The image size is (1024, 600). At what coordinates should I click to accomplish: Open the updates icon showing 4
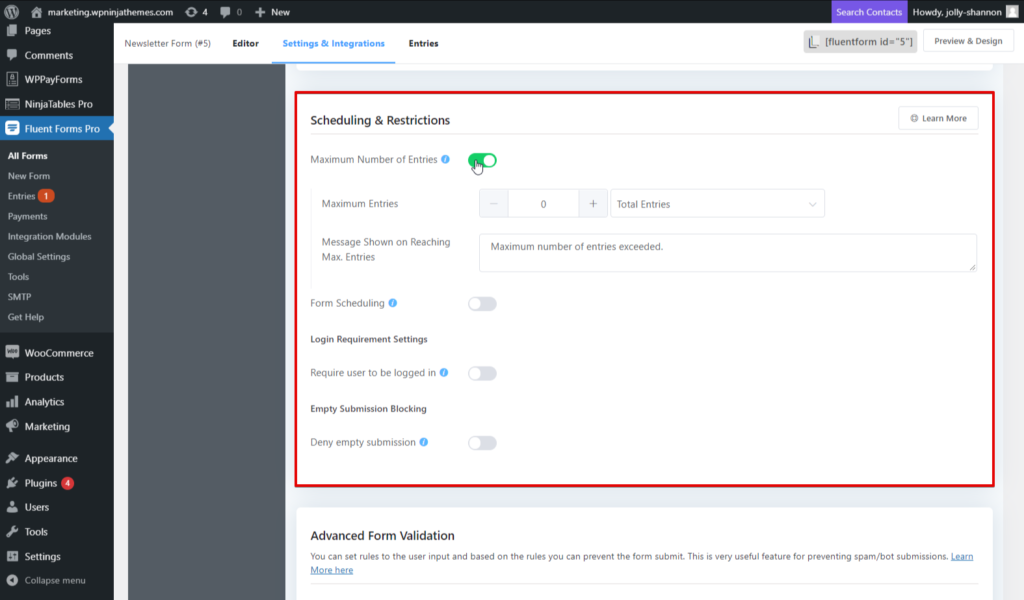pyautogui.click(x=191, y=12)
